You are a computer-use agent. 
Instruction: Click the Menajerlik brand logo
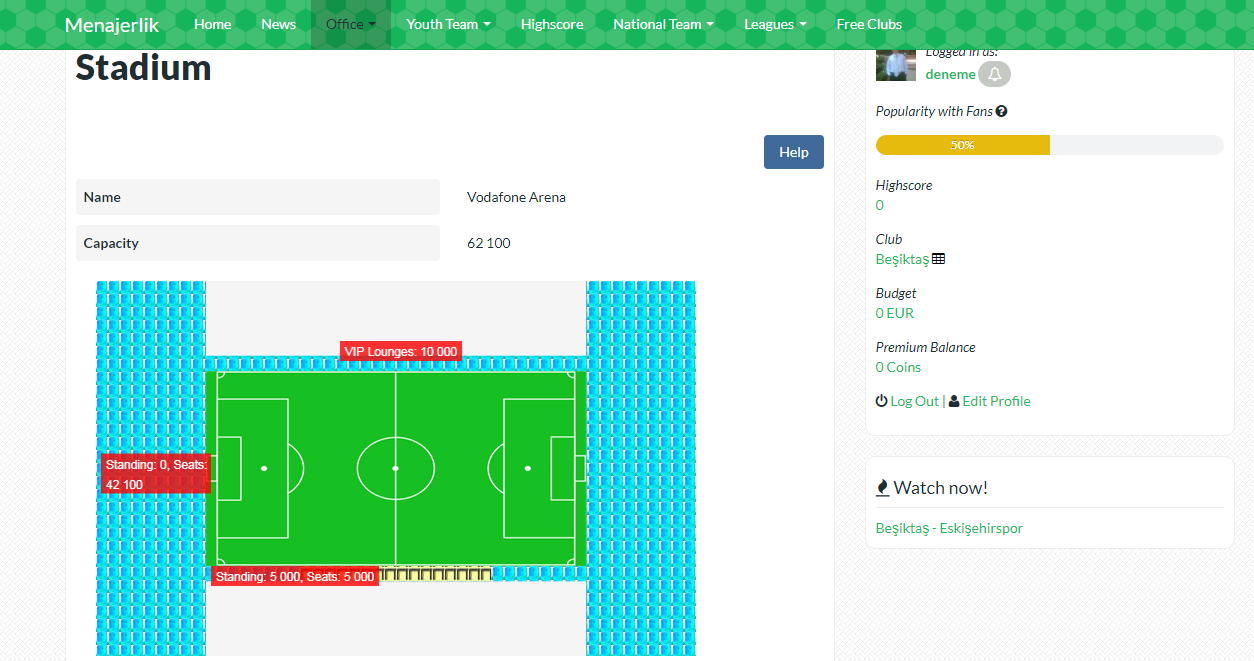(x=112, y=24)
